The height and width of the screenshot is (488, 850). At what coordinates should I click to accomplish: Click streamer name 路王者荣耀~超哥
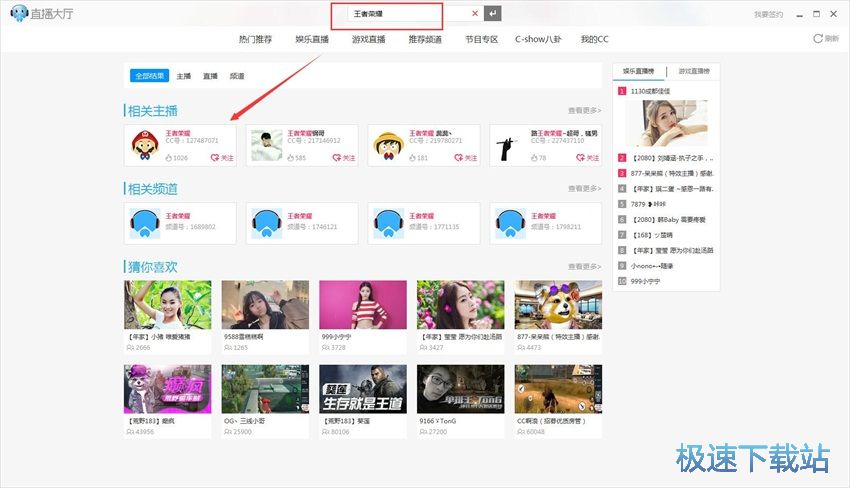click(x=564, y=133)
